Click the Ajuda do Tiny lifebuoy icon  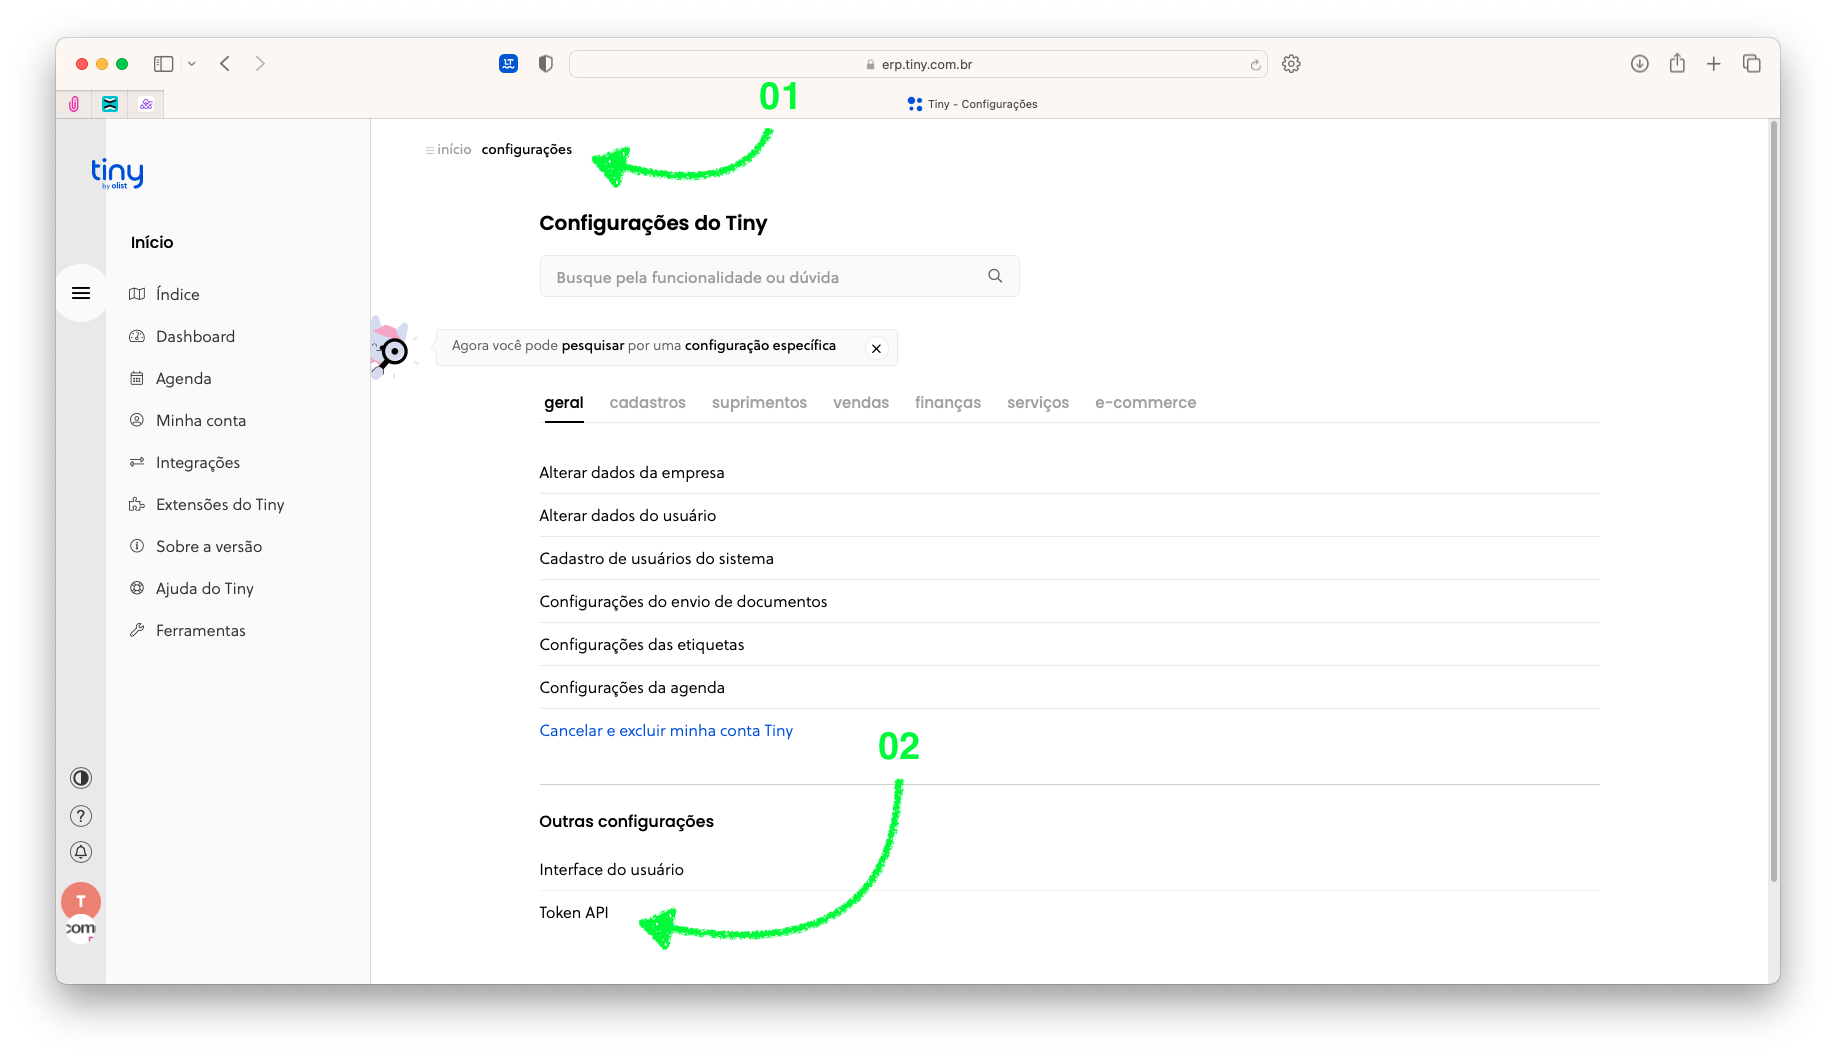coord(137,588)
